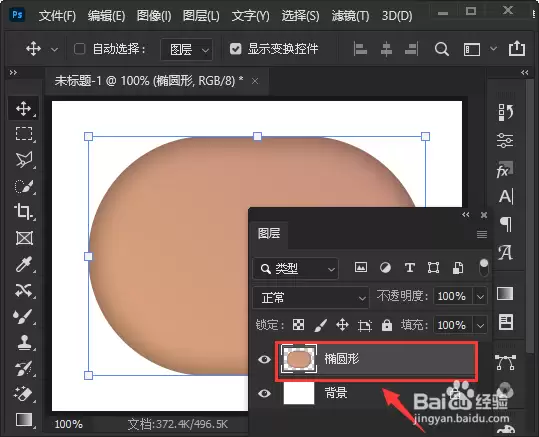Select the Content-Aware Move tool

(23, 291)
